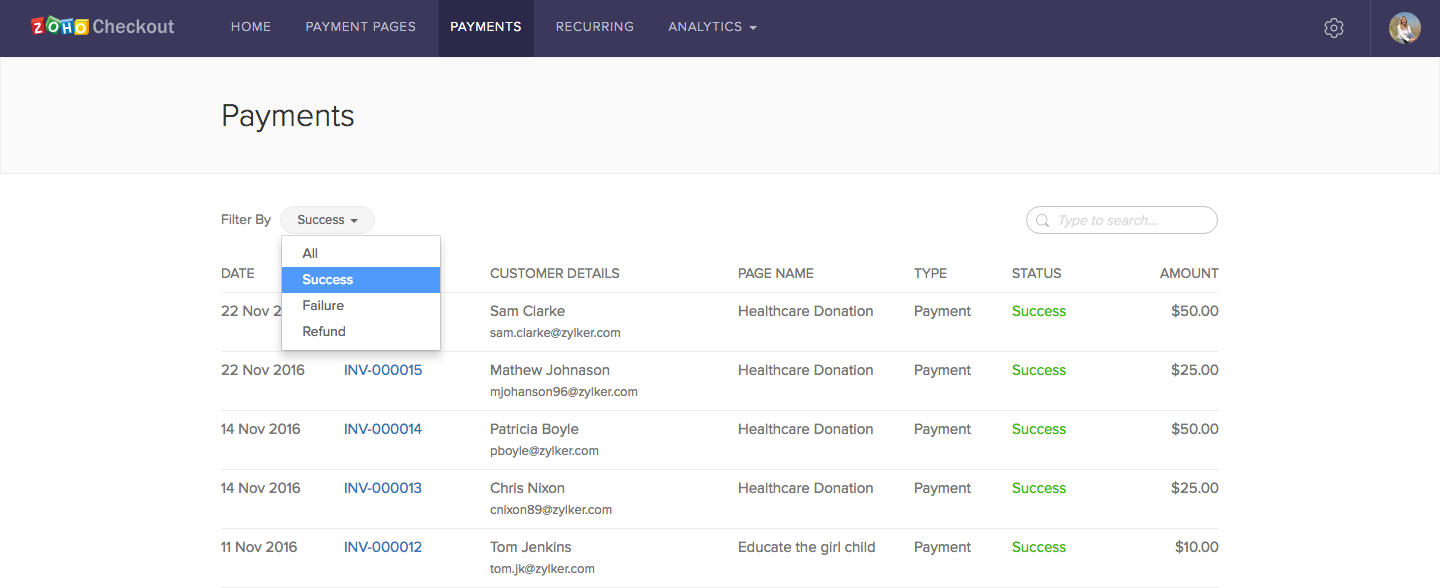Go to the HOME tab

point(250,27)
